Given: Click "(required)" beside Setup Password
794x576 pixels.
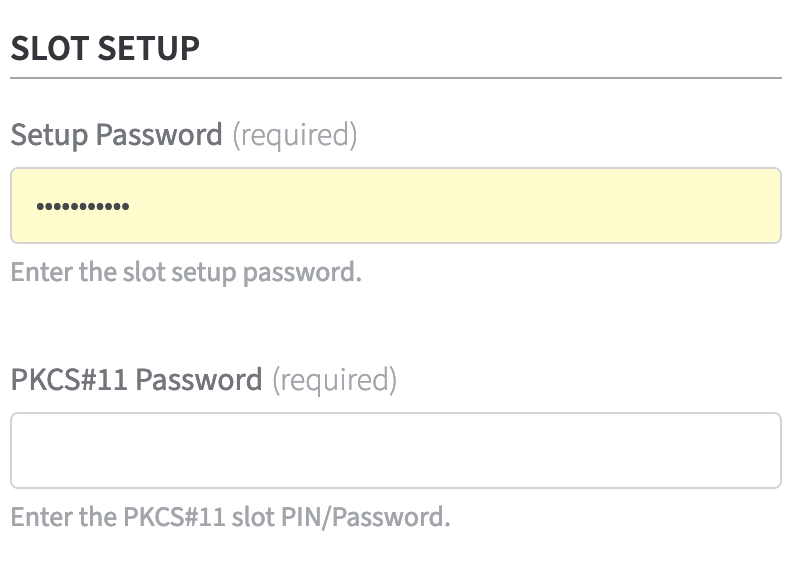Looking at the screenshot, I should tap(294, 135).
